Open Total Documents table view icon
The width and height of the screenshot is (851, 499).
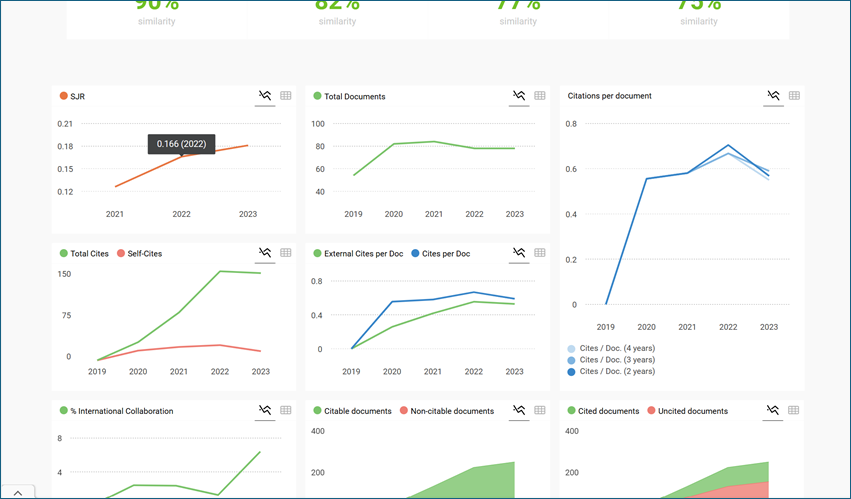[540, 96]
